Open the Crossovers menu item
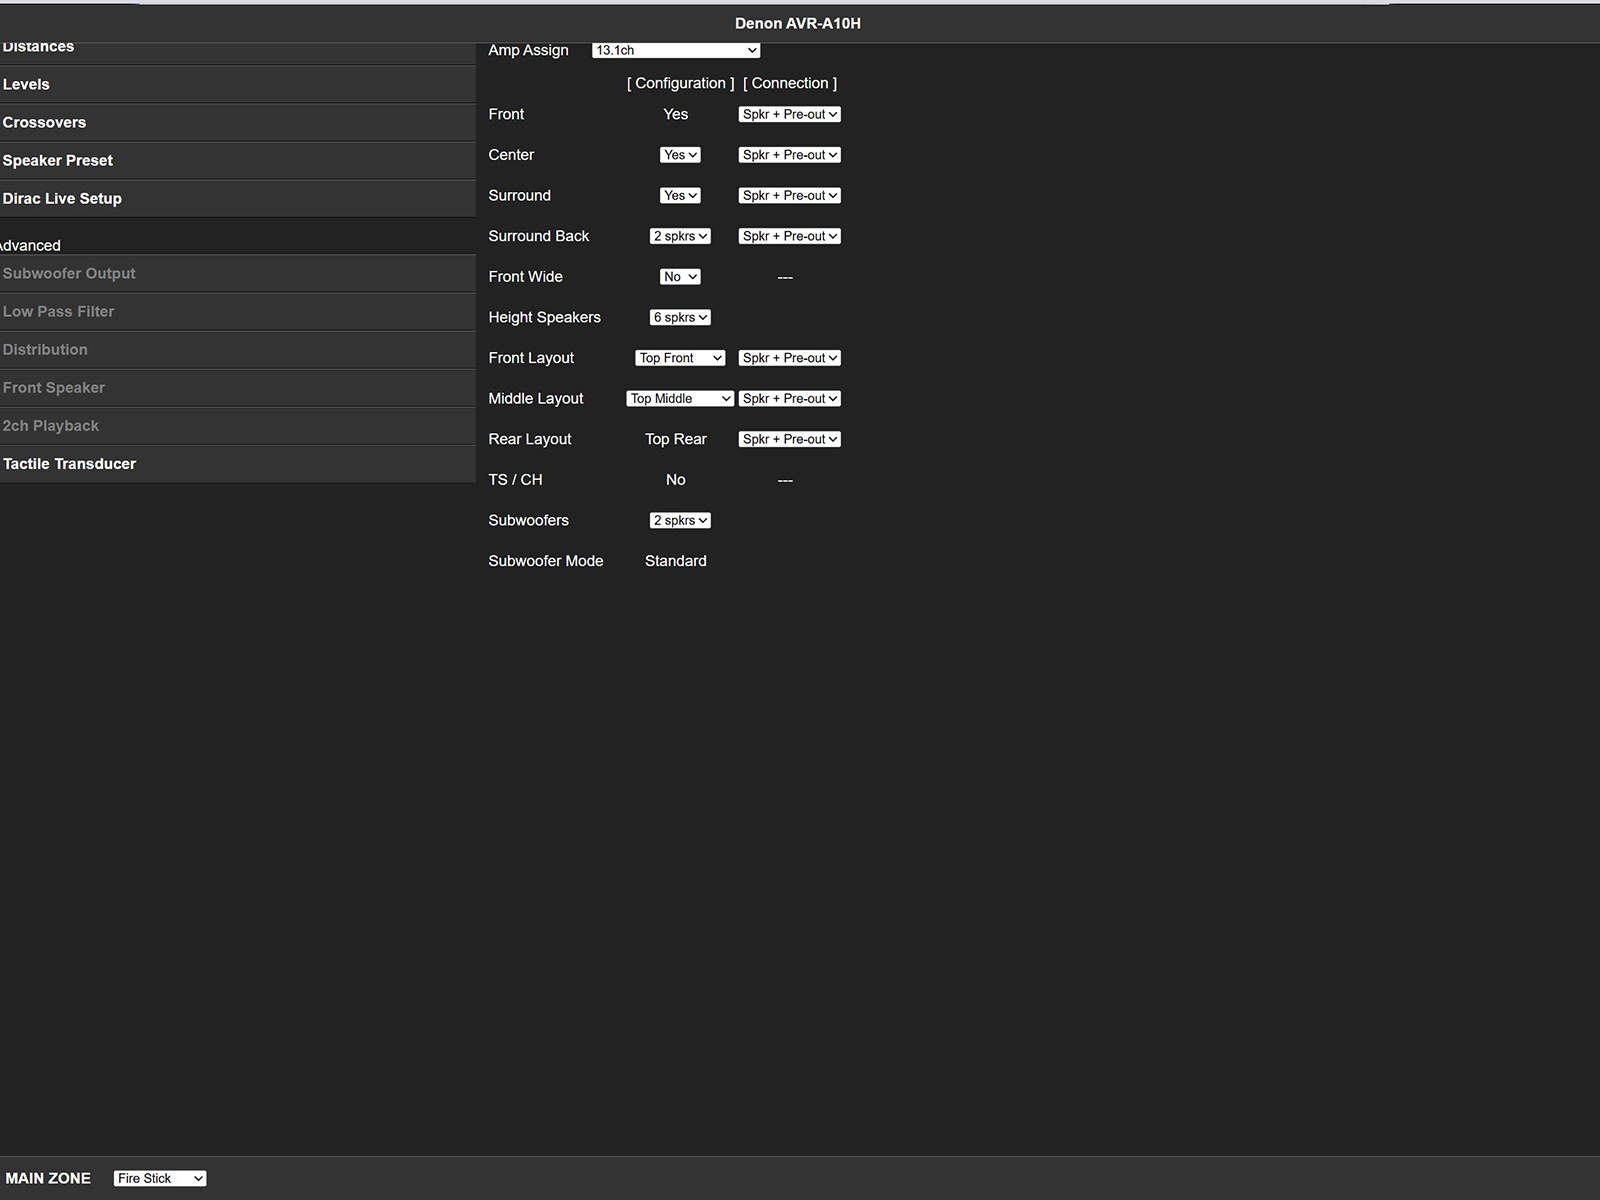1600x1200 pixels. tap(237, 123)
